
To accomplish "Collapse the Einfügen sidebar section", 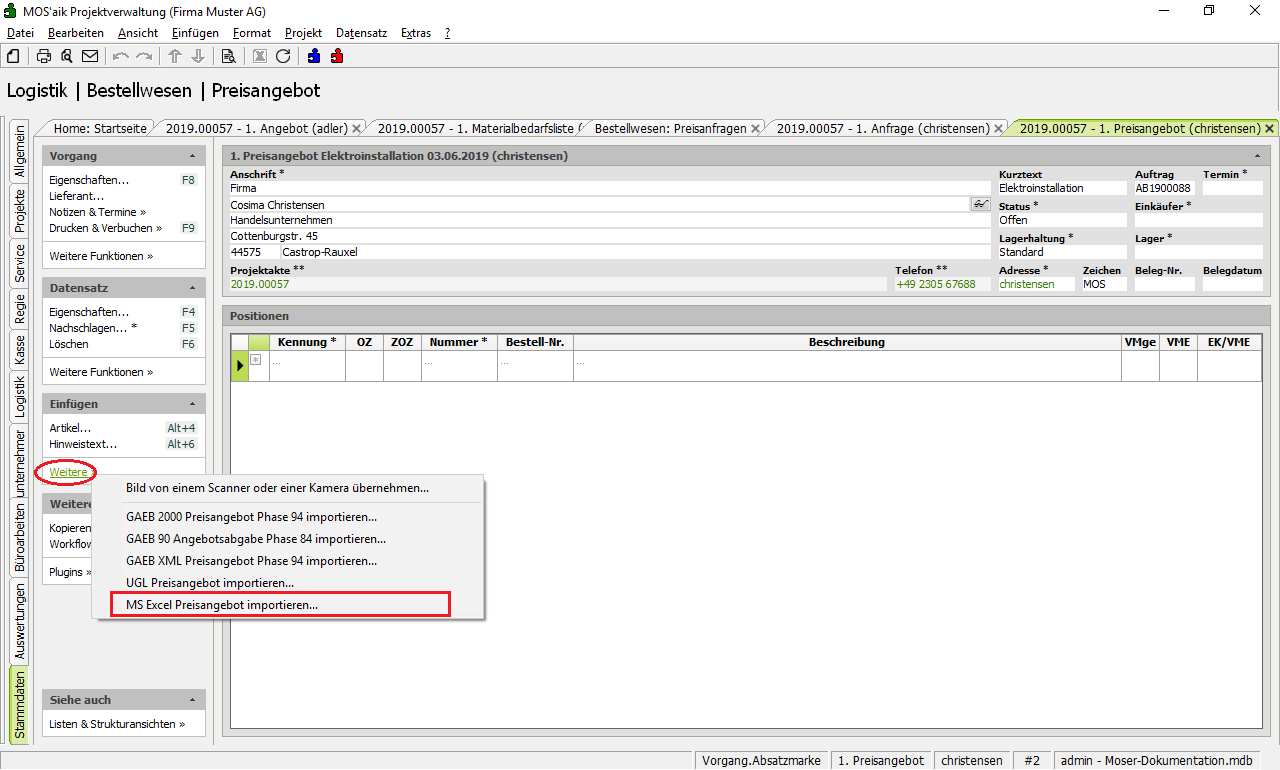I will click(192, 404).
